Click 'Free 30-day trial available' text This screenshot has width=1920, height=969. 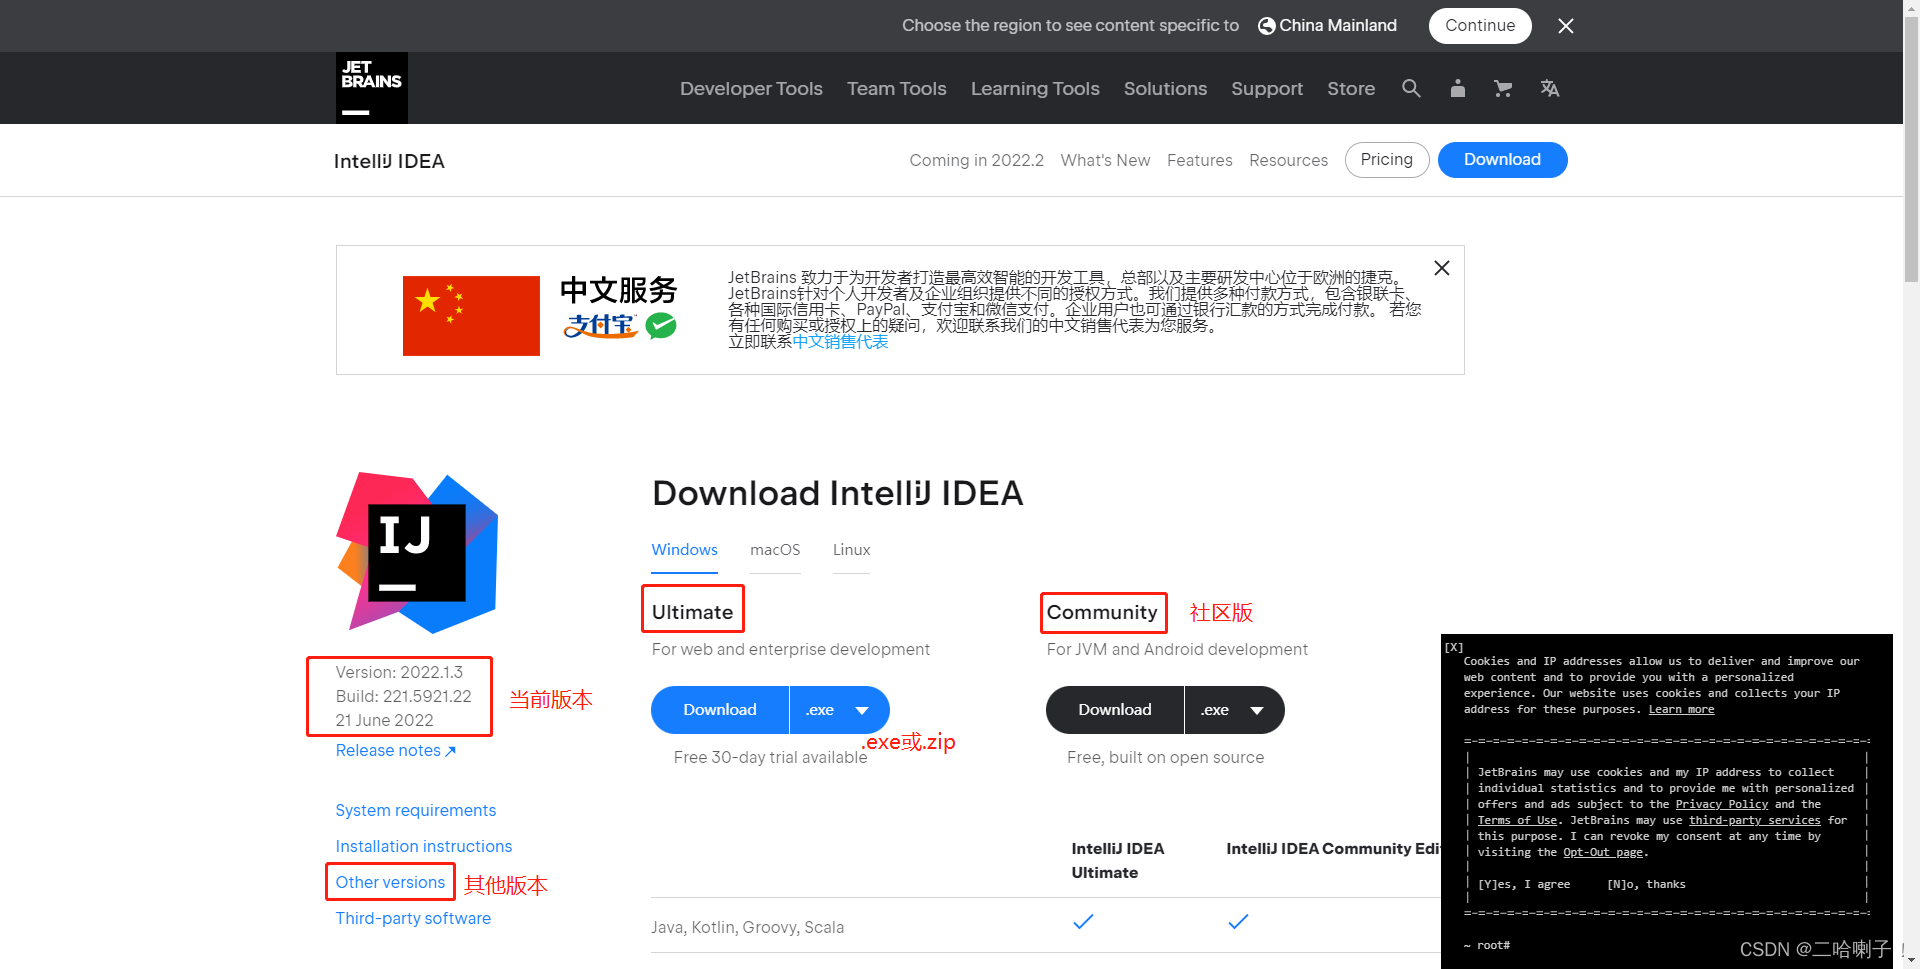(x=770, y=757)
